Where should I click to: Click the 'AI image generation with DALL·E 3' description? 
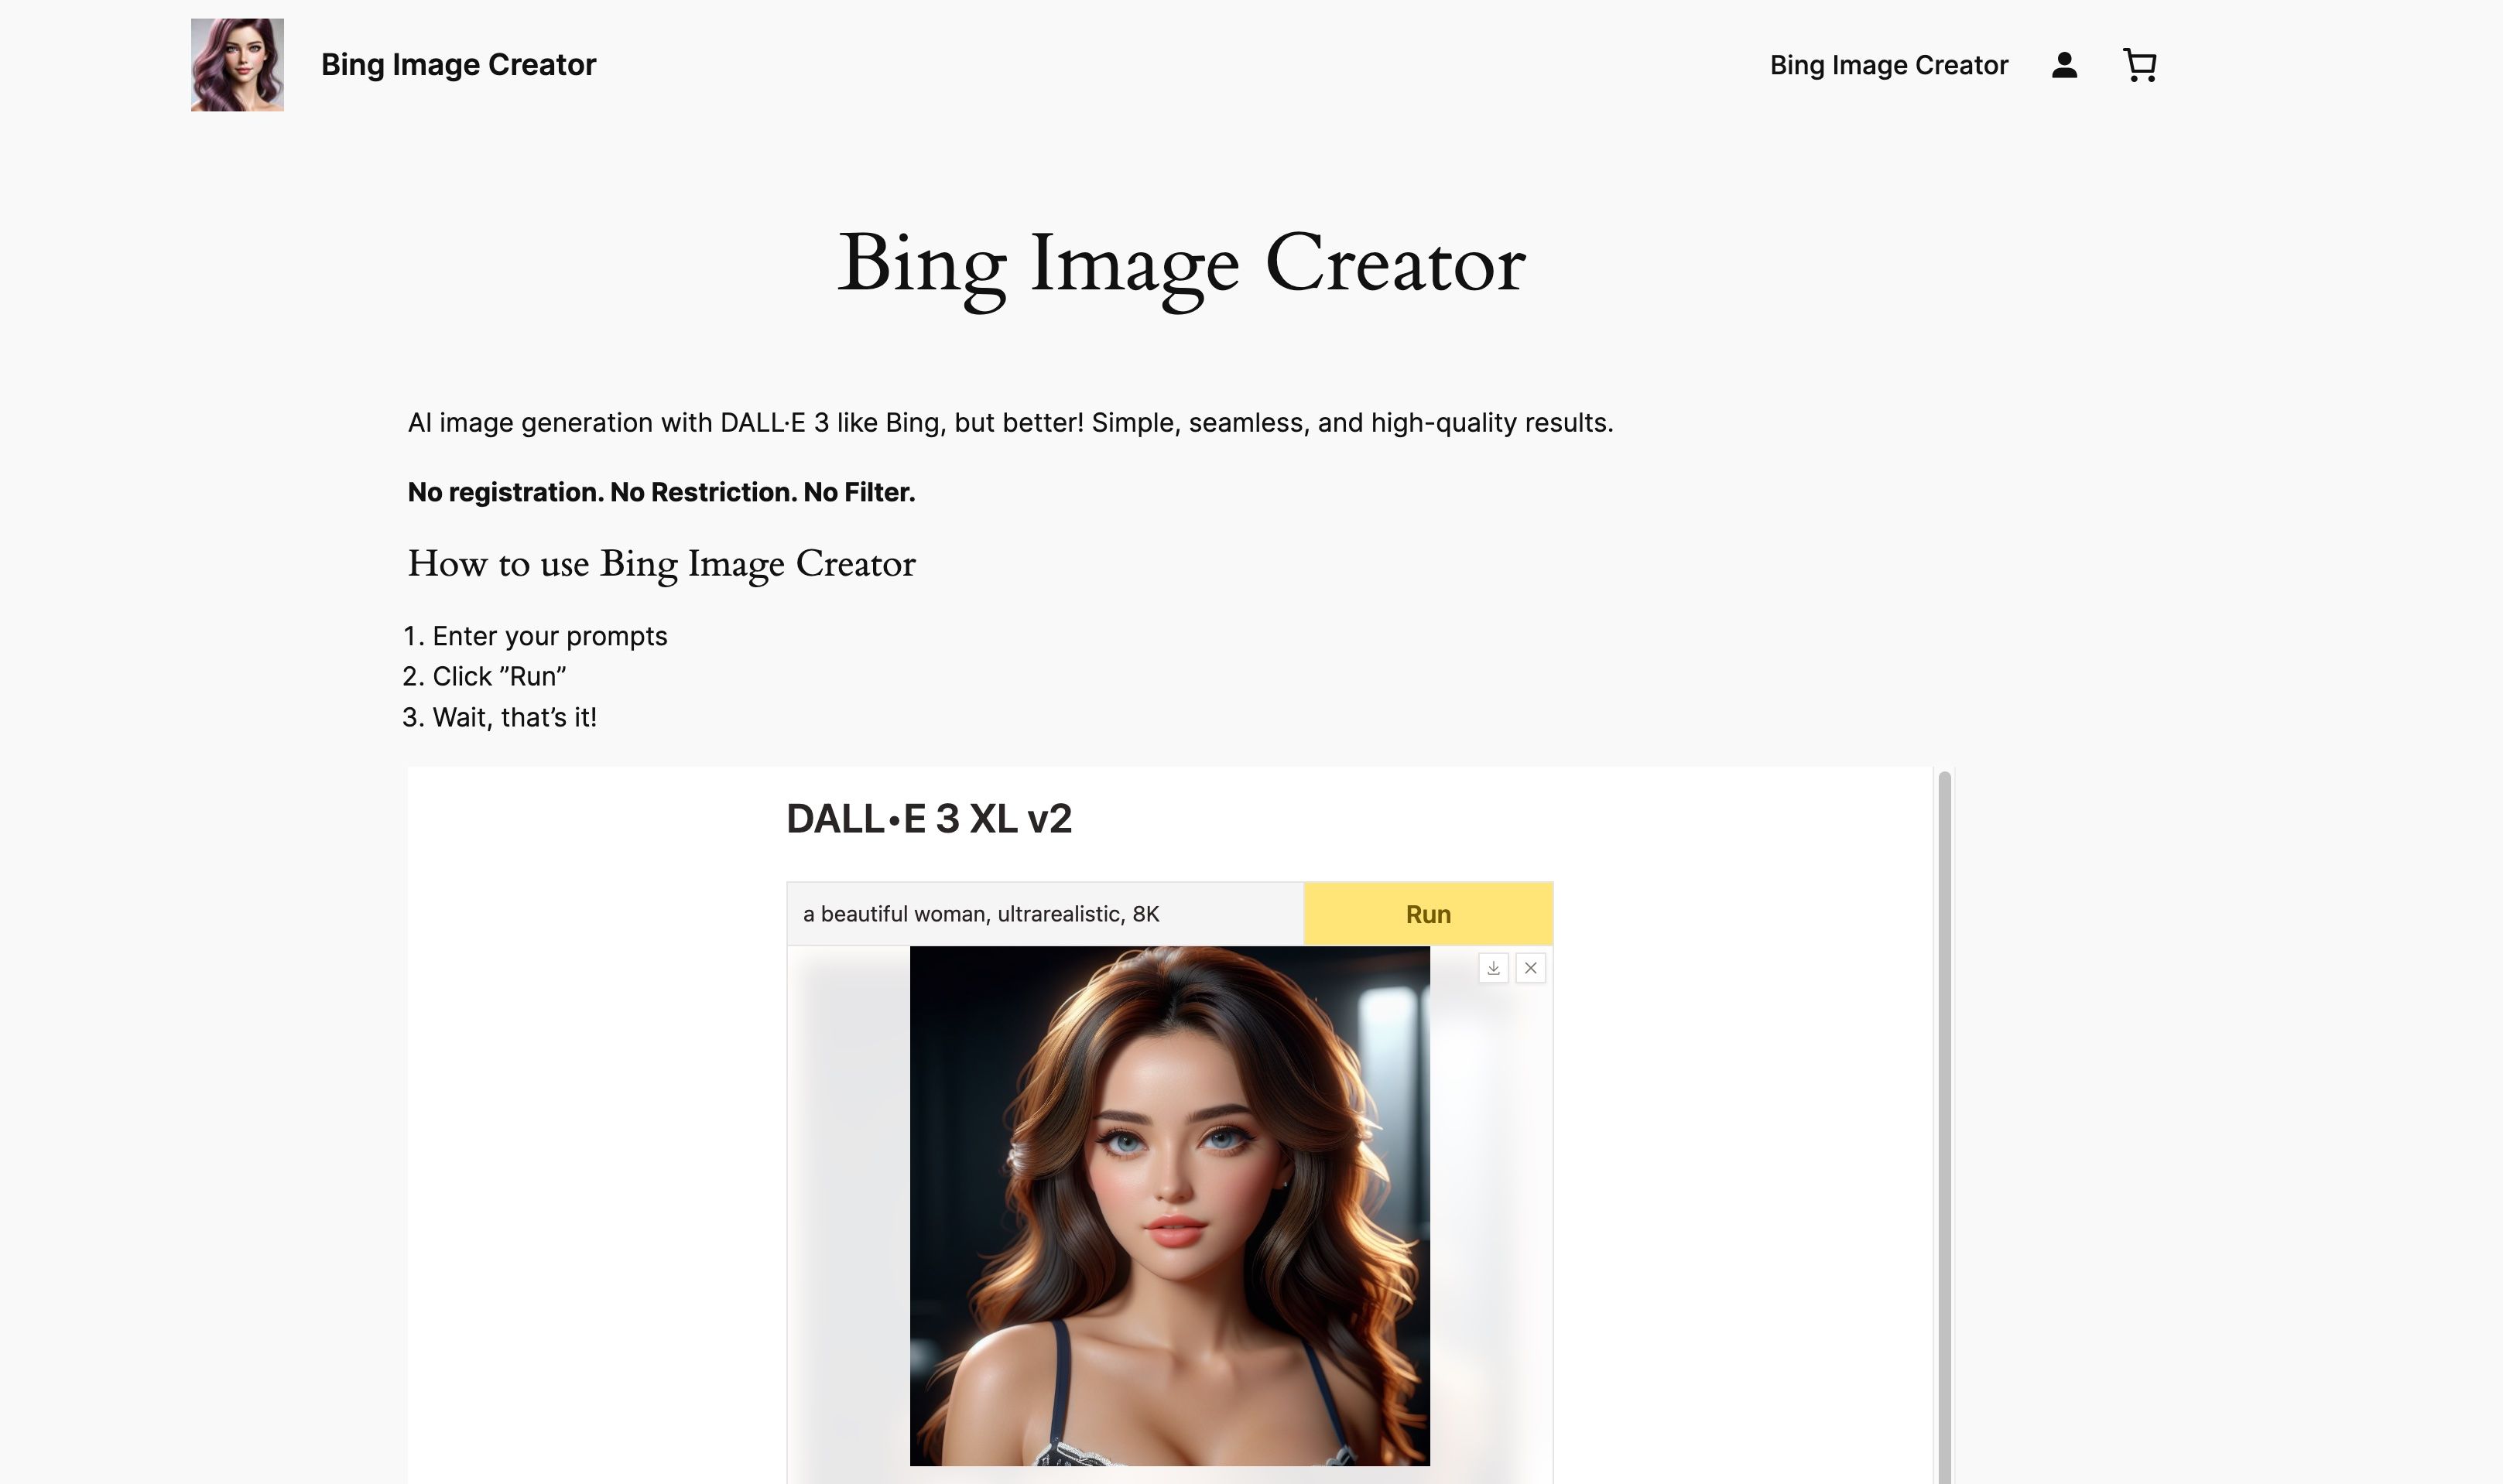click(1010, 423)
